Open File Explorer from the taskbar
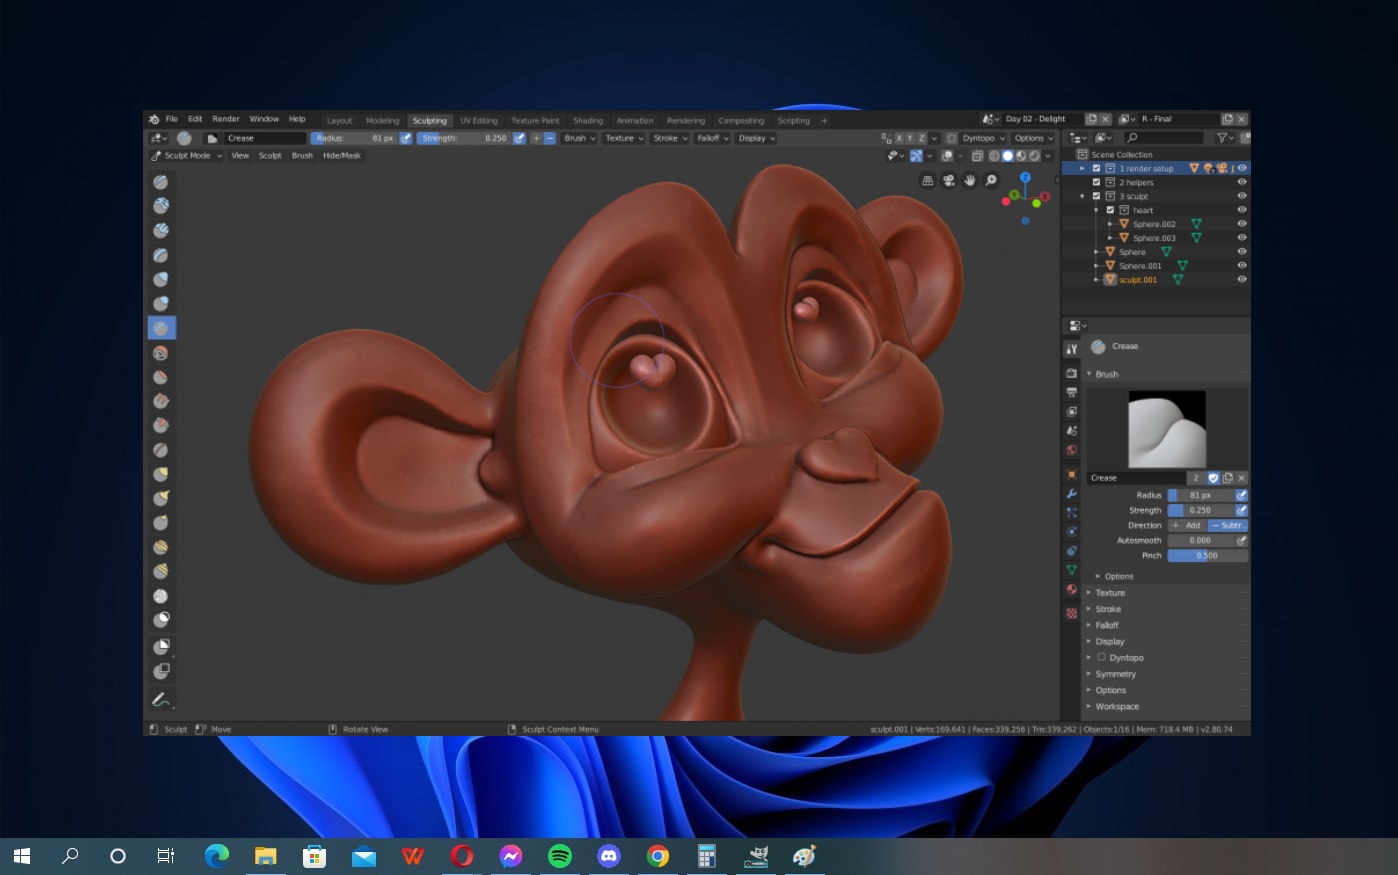 [265, 856]
